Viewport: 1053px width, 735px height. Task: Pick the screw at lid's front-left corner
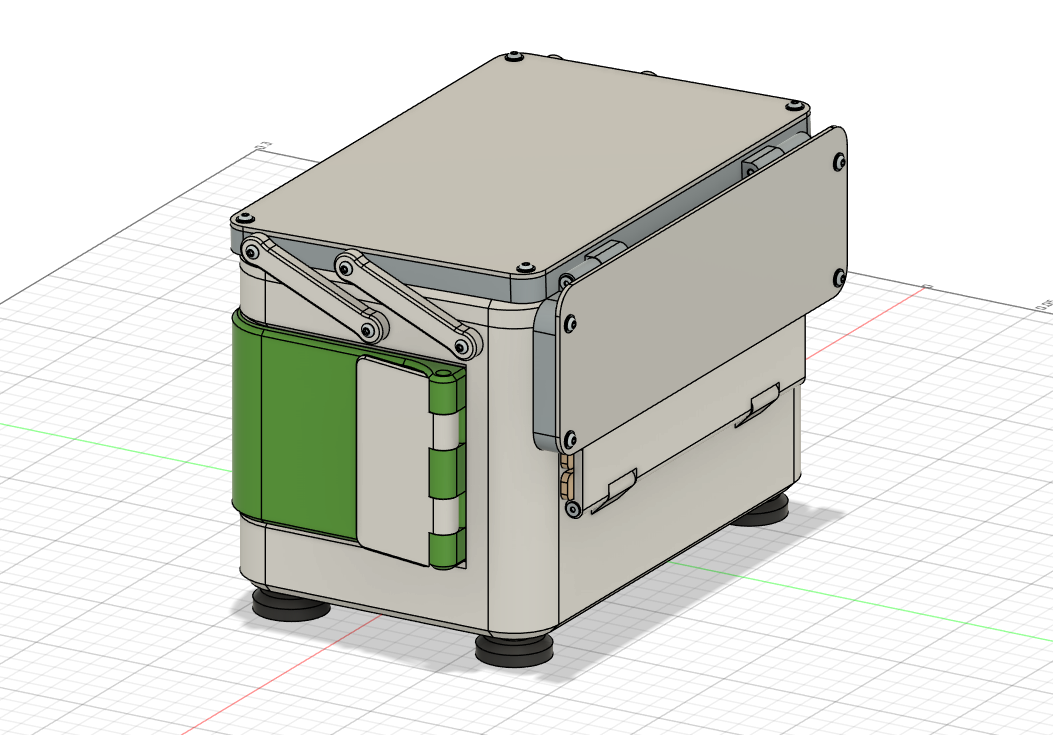click(244, 218)
